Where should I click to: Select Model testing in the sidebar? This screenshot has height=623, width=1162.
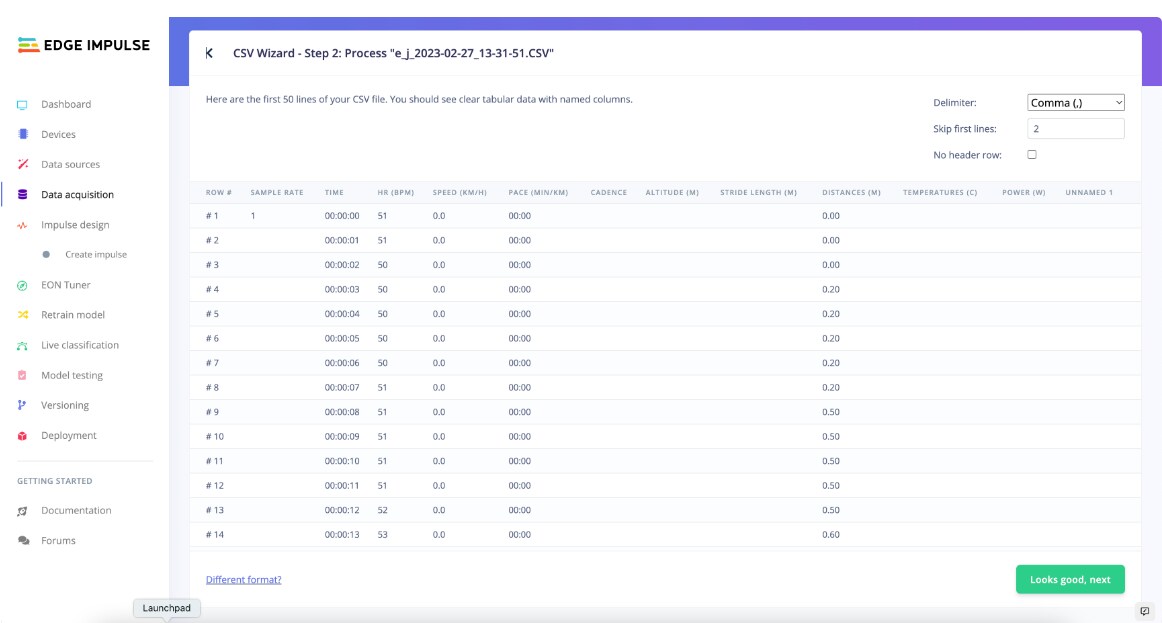pos(71,375)
